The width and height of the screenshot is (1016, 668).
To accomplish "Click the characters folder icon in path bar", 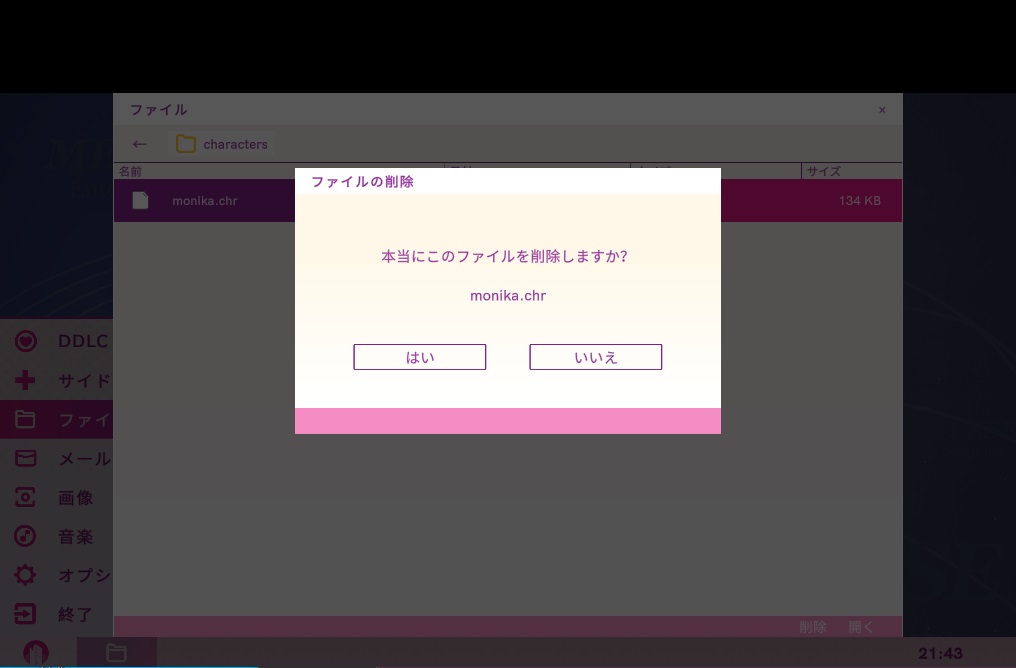I will (186, 144).
